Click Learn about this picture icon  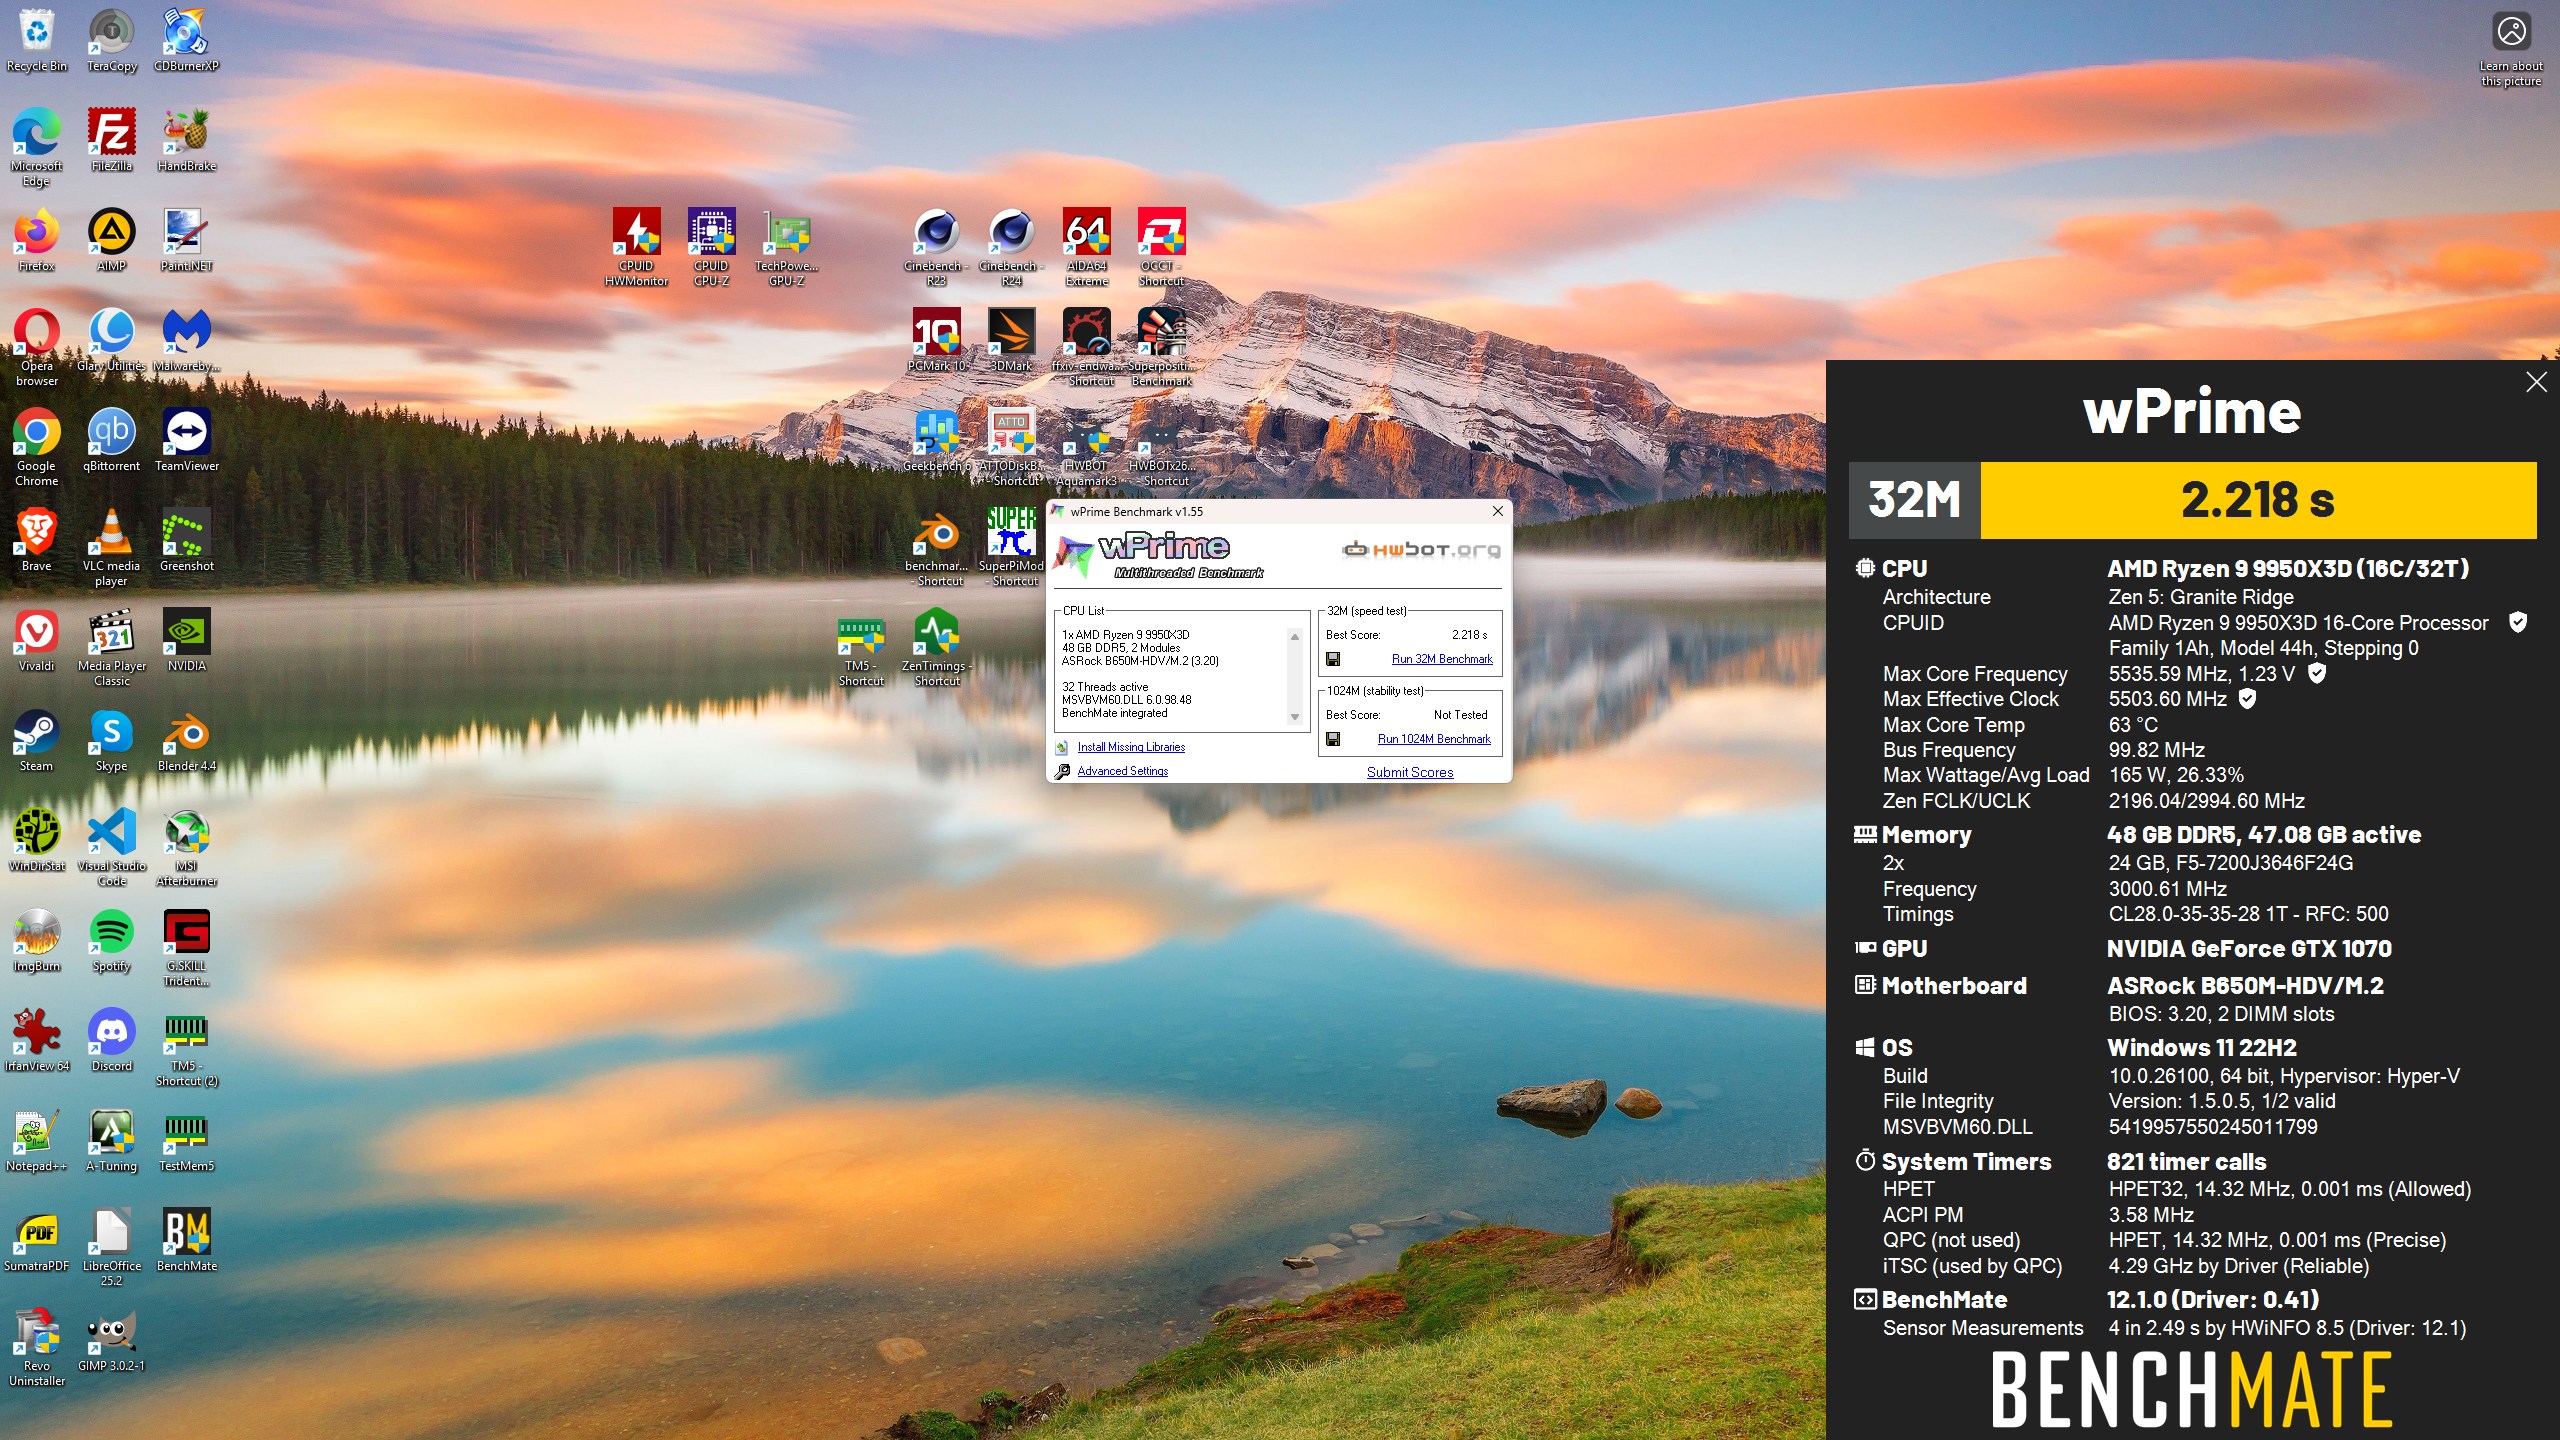2511,49
